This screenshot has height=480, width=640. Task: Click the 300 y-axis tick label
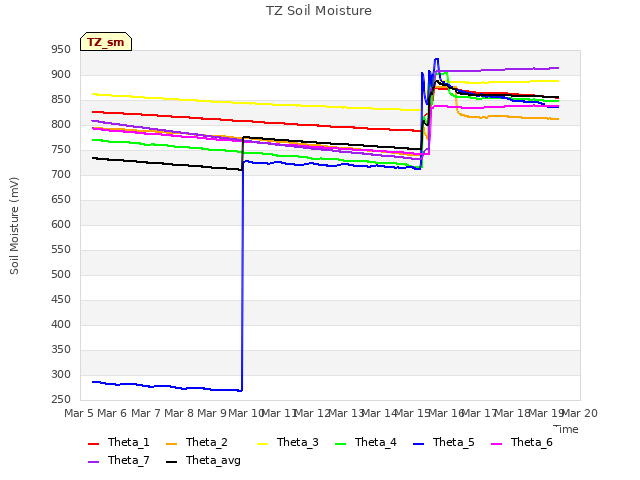click(x=61, y=375)
